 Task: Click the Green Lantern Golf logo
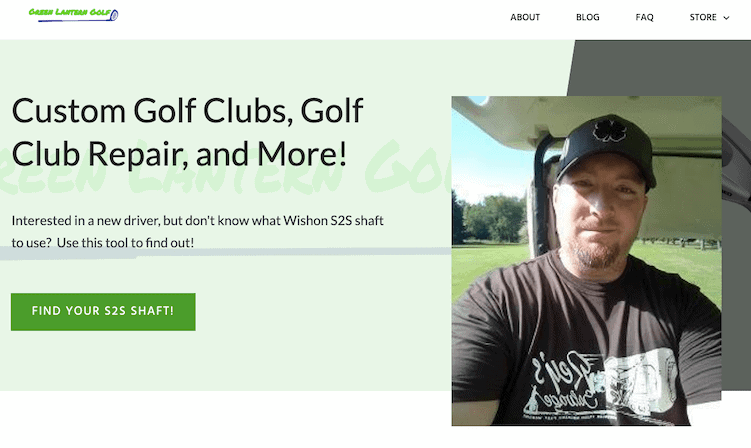pos(73,14)
